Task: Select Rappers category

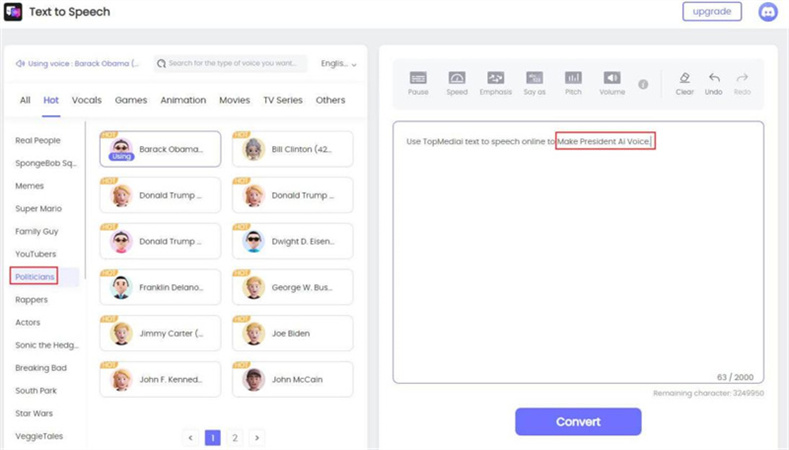Action: click(31, 299)
